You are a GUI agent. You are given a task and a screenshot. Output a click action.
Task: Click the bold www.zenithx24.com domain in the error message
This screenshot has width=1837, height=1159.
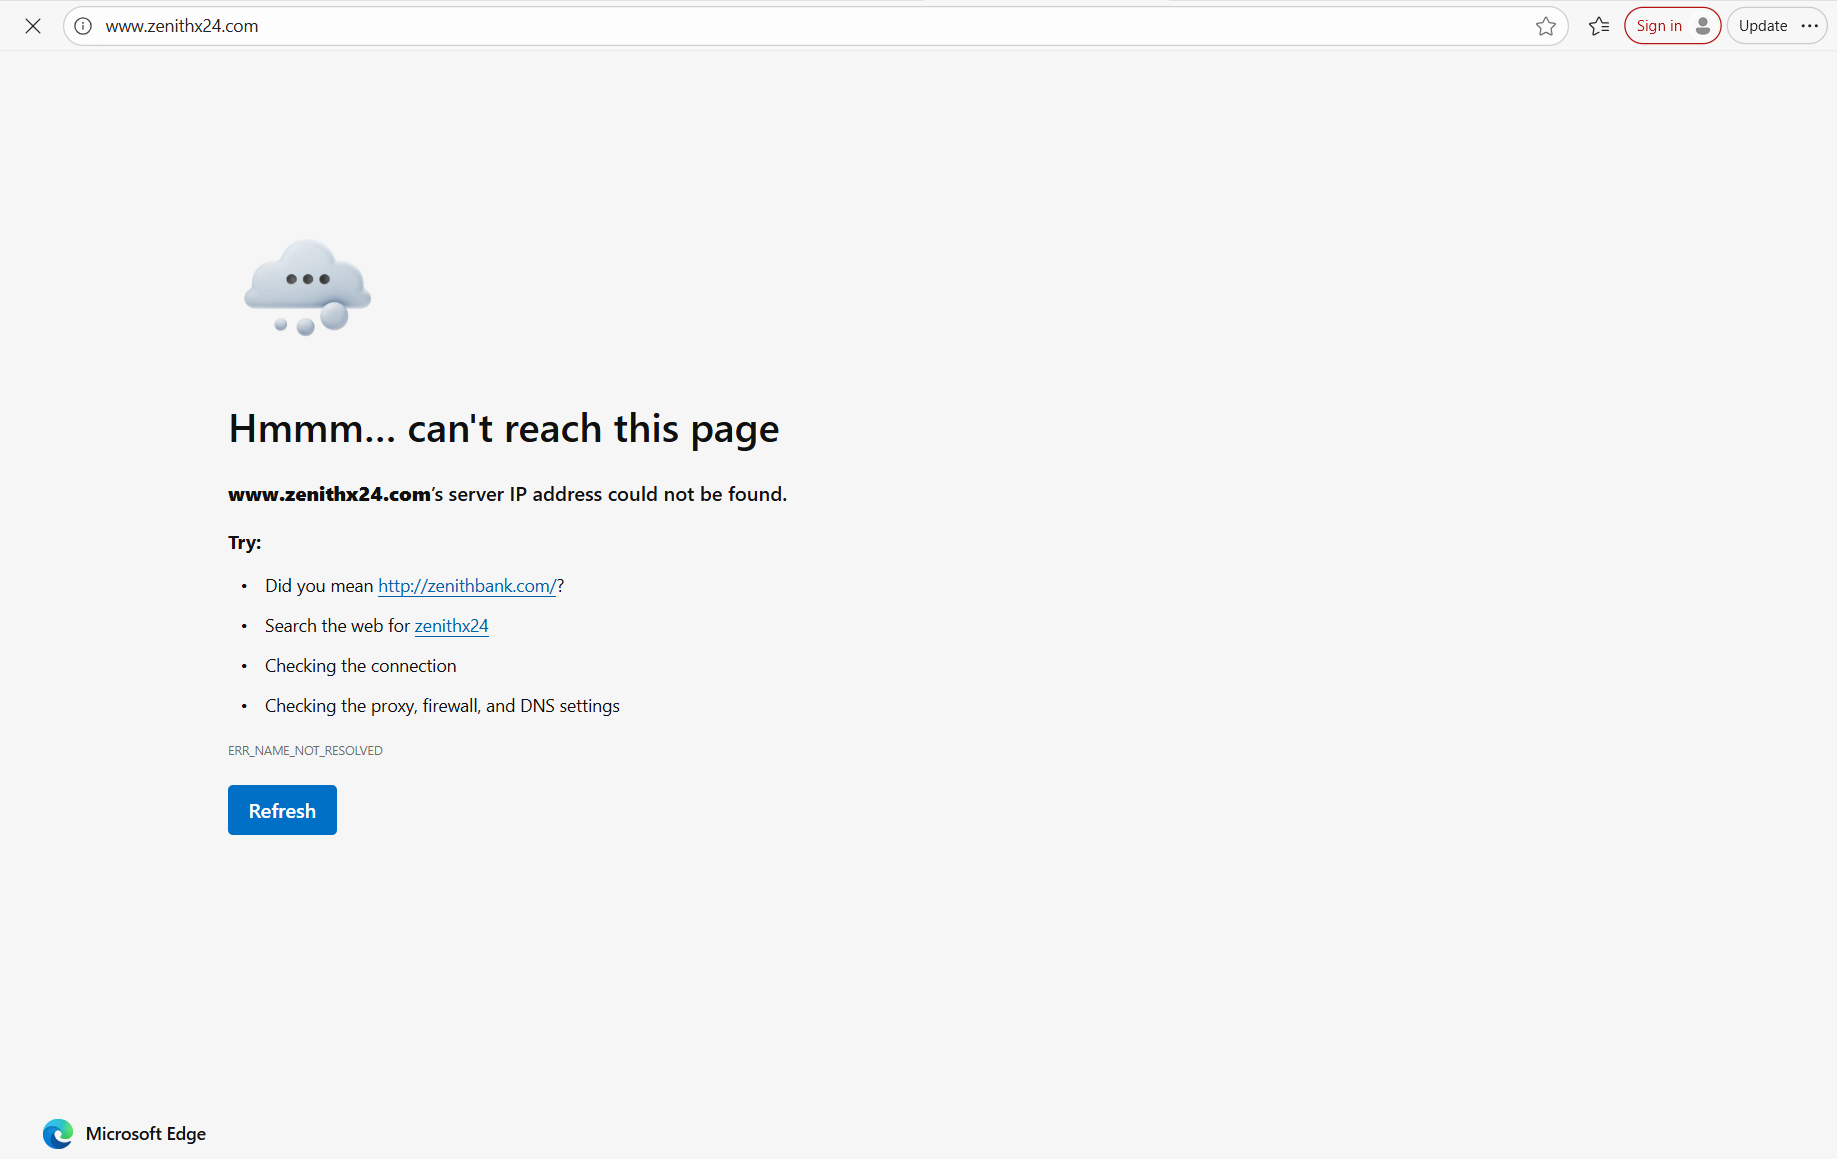point(329,494)
